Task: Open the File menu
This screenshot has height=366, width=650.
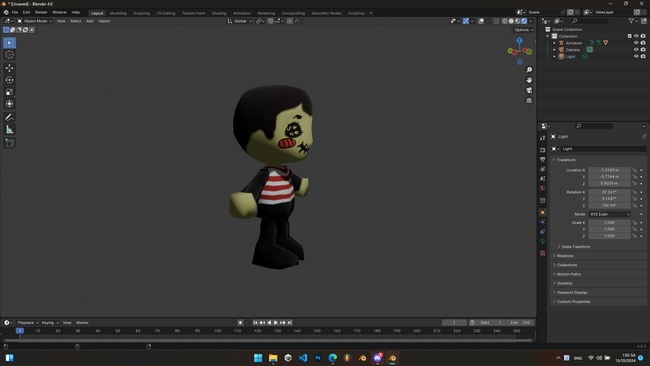Action: 15,12
